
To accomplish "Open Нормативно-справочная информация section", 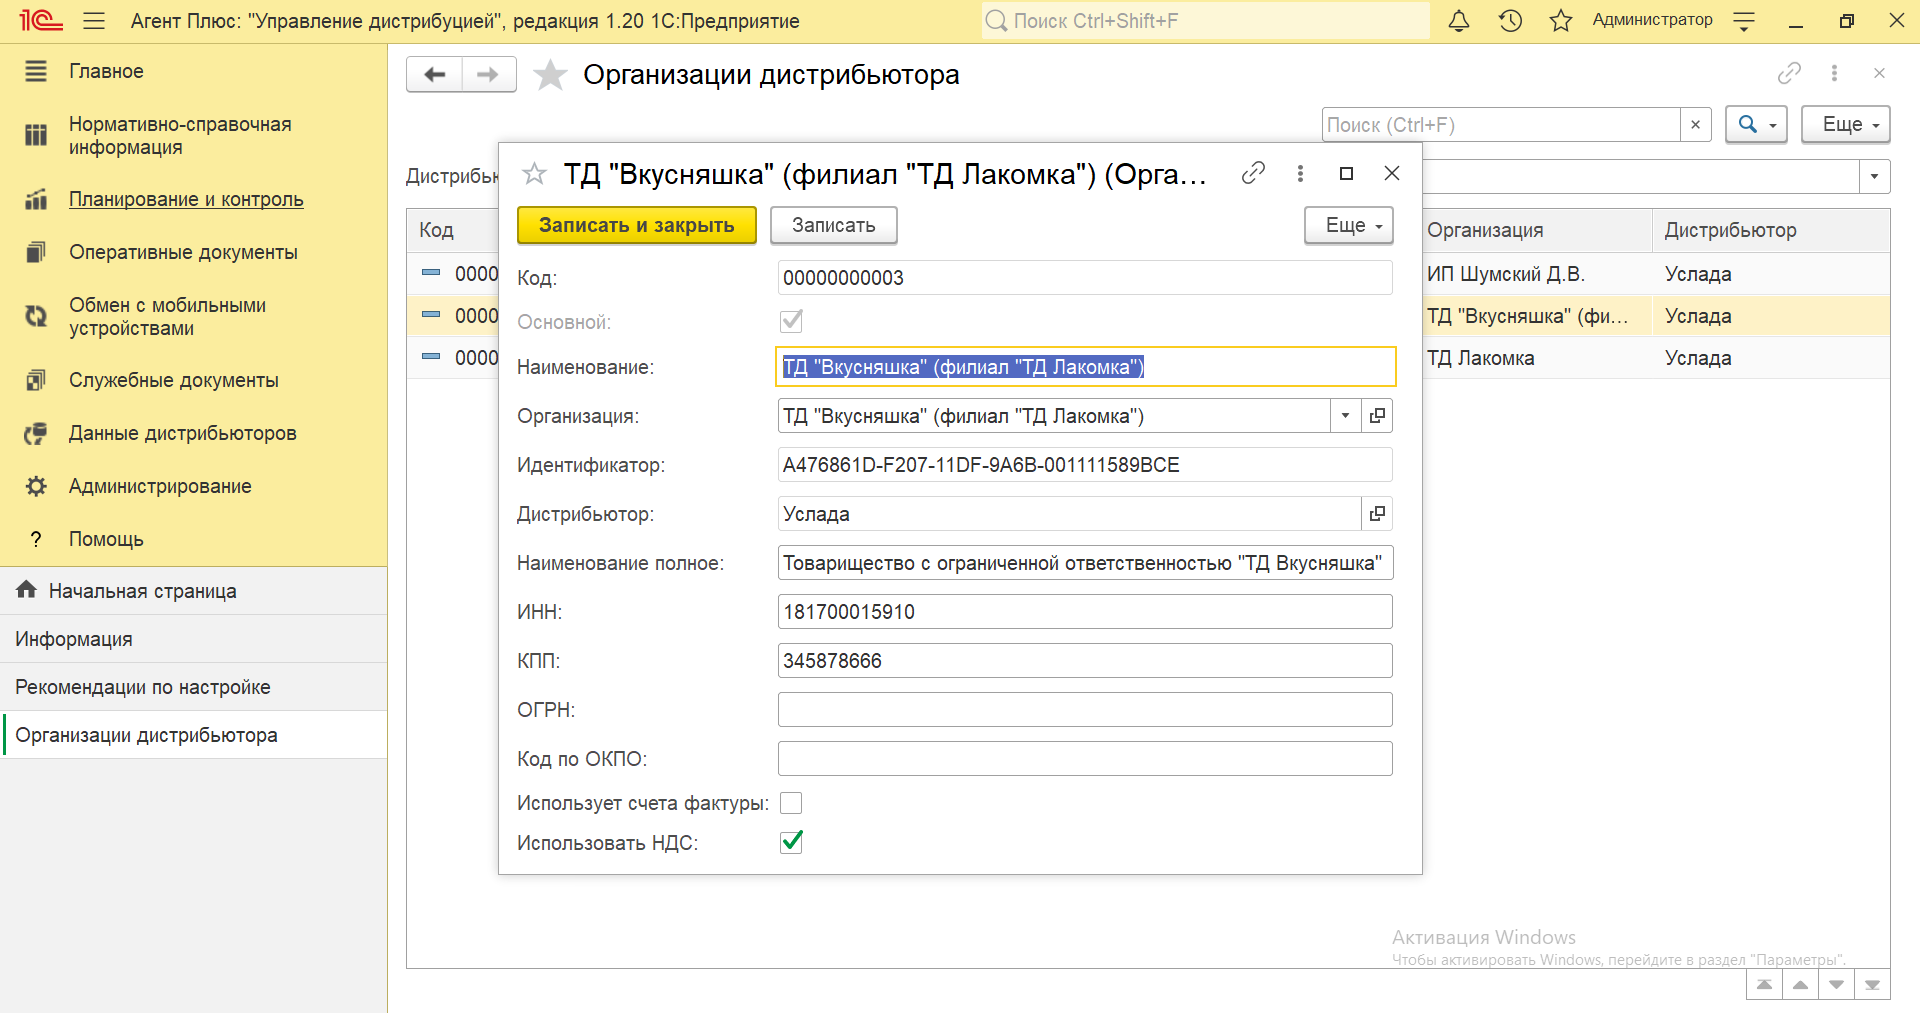I will [180, 135].
